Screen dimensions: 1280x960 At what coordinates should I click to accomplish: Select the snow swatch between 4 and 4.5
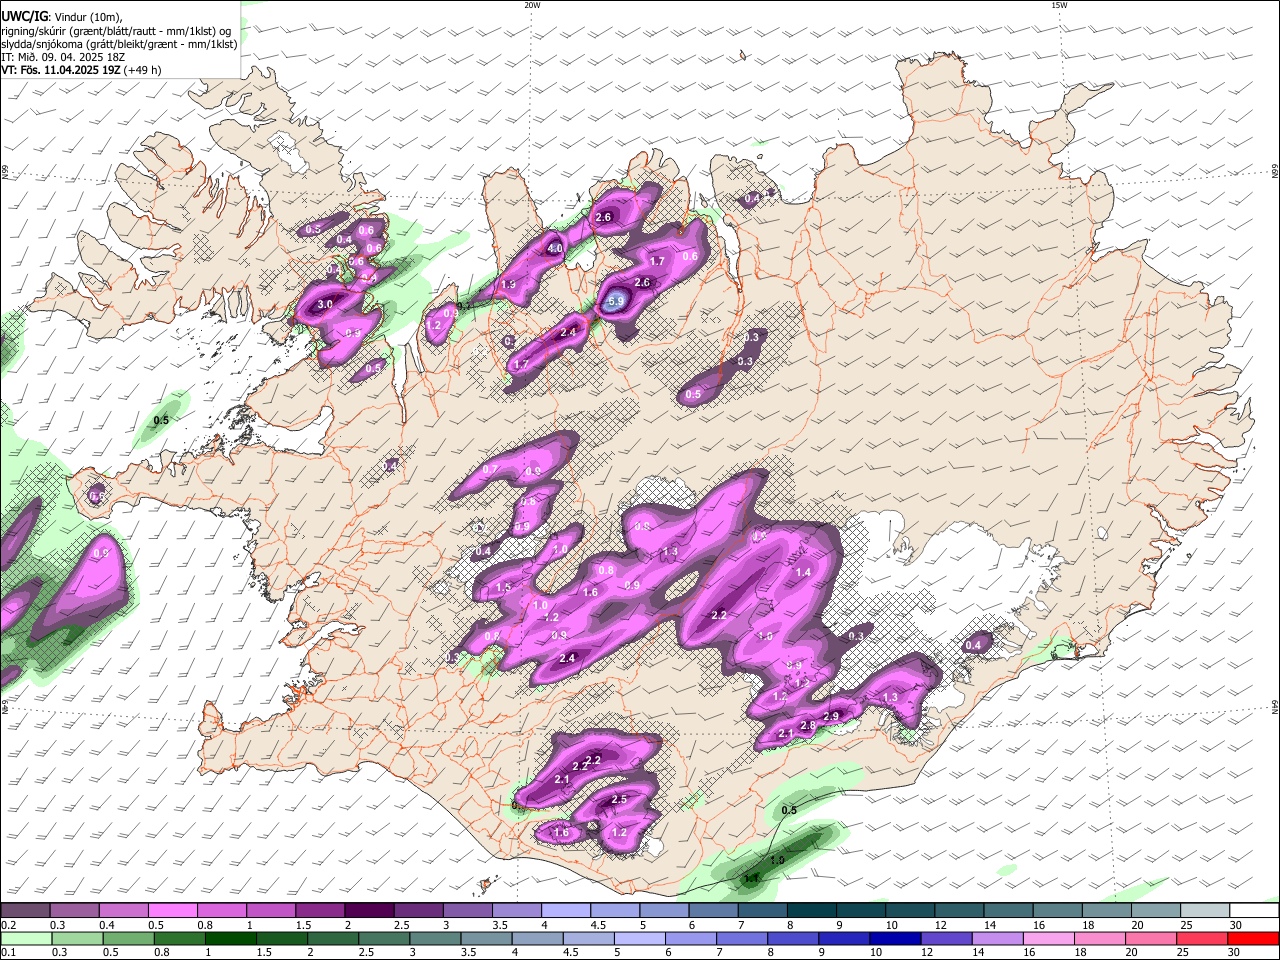(x=565, y=910)
